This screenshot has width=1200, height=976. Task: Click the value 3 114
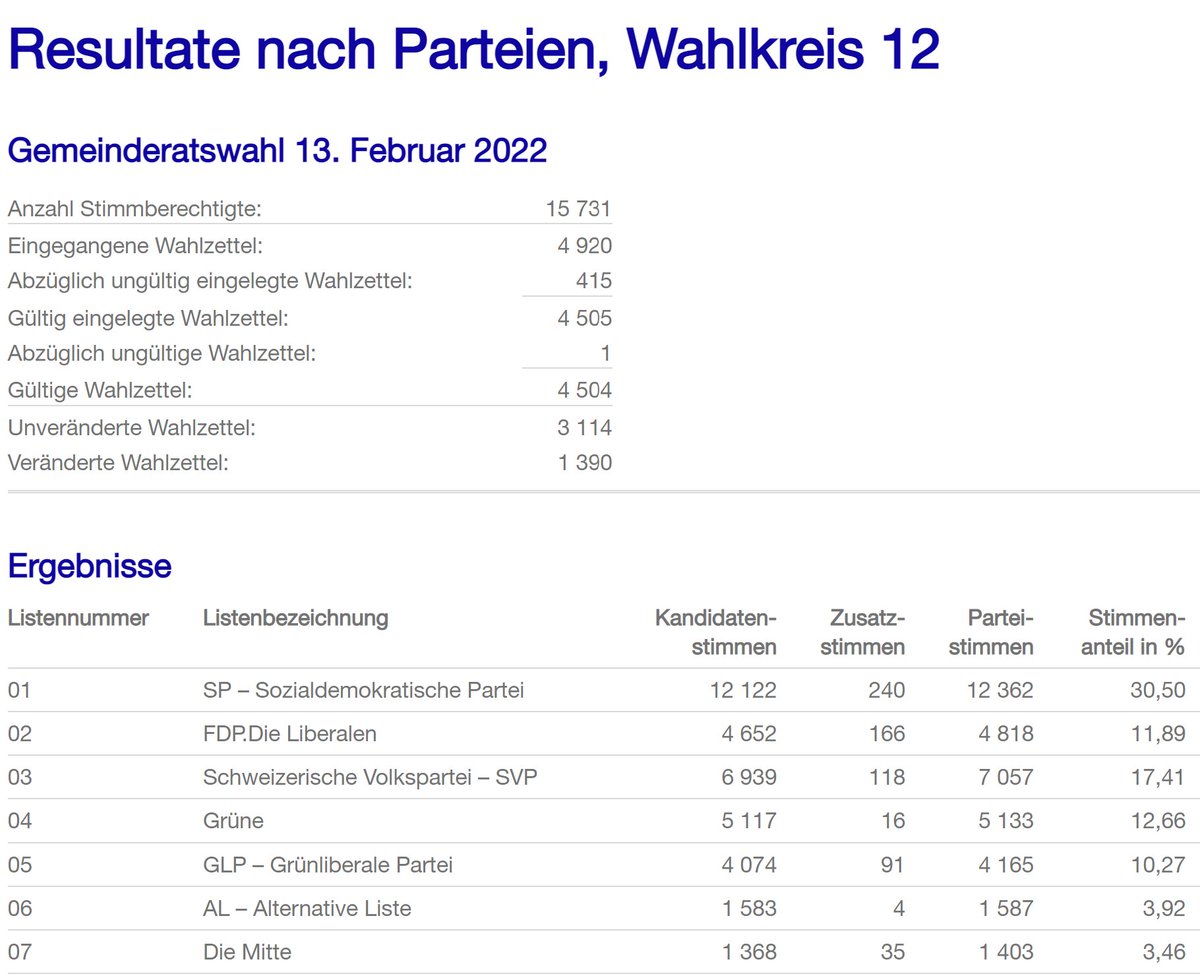click(585, 428)
